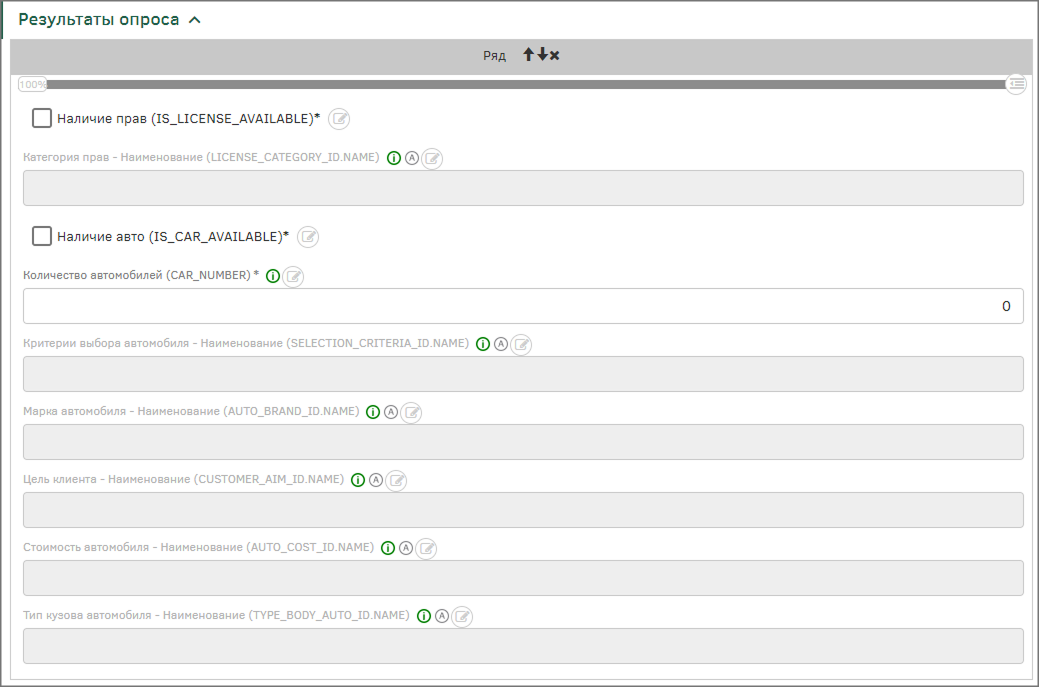Delete row with the X icon
Screen dimensions: 1039x687
click(x=555, y=55)
